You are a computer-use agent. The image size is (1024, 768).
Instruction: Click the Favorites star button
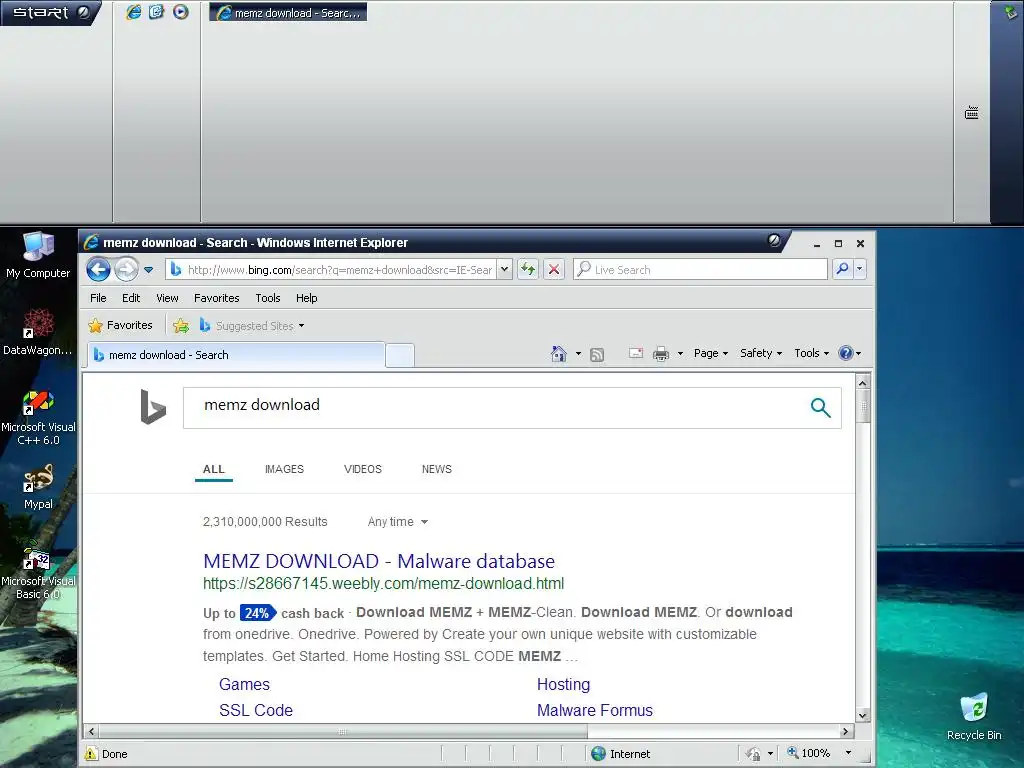point(120,325)
